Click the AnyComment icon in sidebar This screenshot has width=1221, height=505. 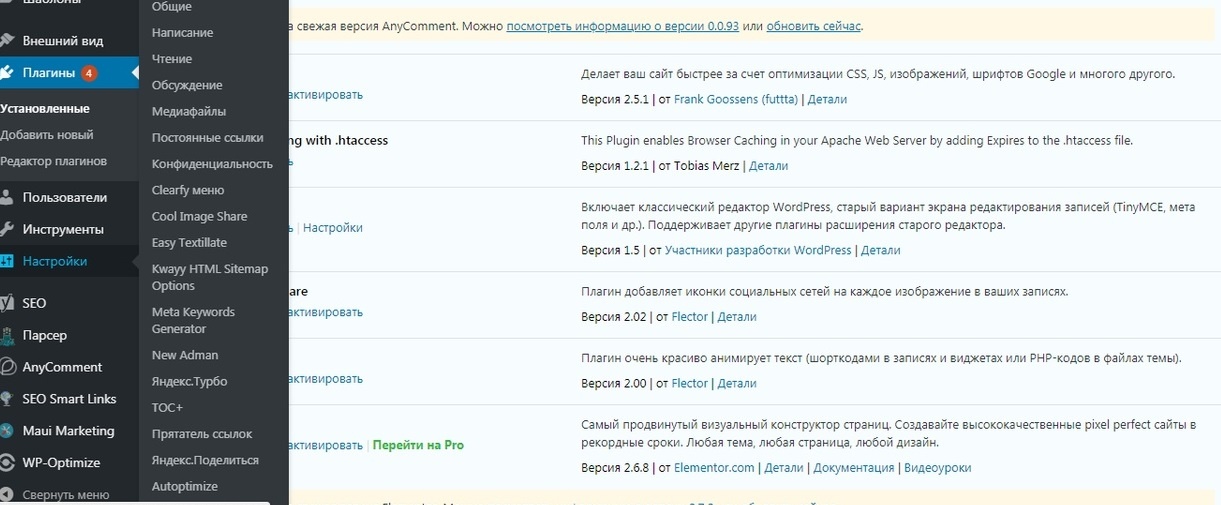click(x=6, y=367)
